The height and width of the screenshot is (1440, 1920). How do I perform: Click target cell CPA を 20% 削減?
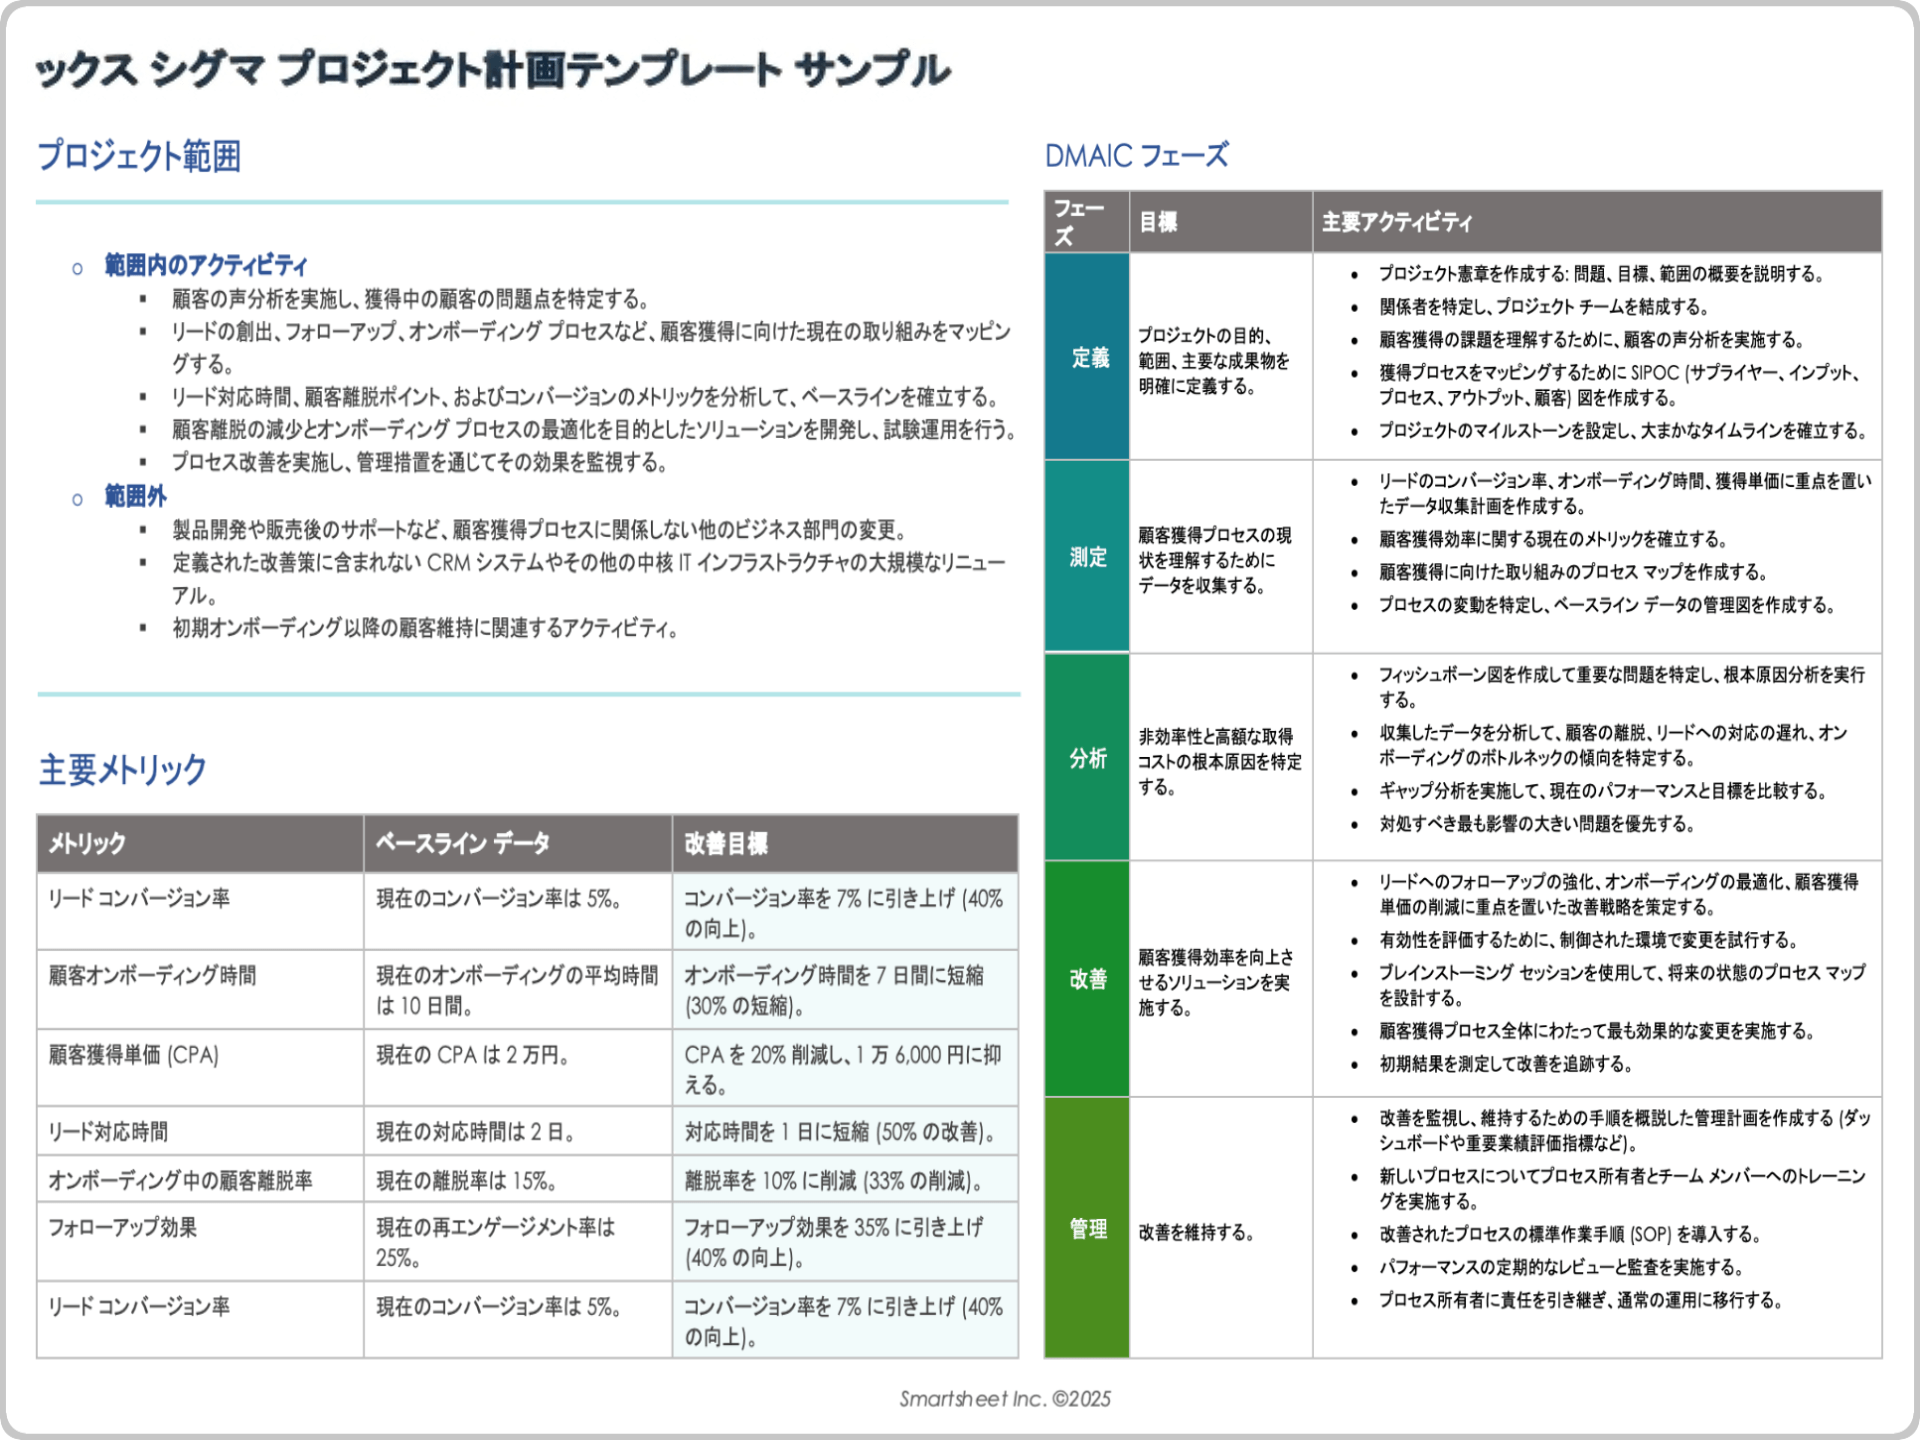point(845,1068)
